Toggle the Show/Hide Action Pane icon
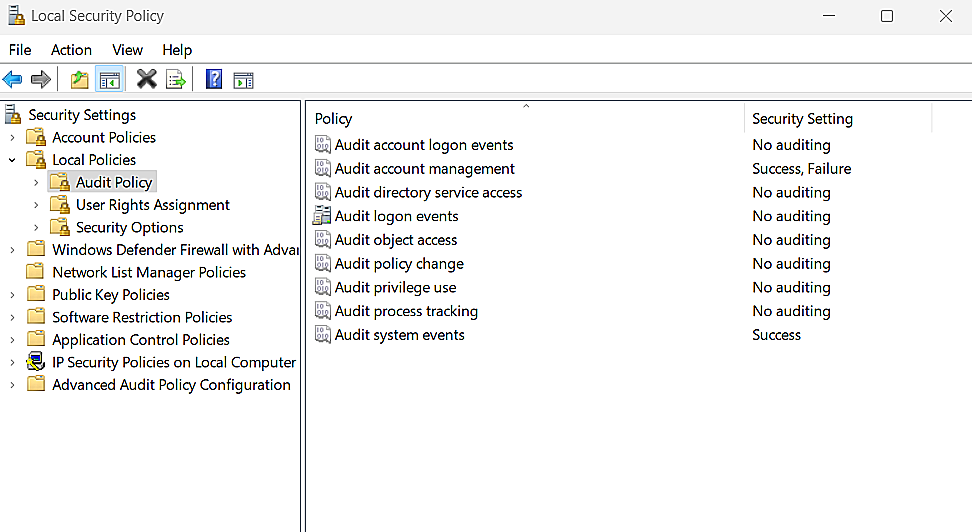Image resolution: width=972 pixels, height=532 pixels. [x=243, y=80]
